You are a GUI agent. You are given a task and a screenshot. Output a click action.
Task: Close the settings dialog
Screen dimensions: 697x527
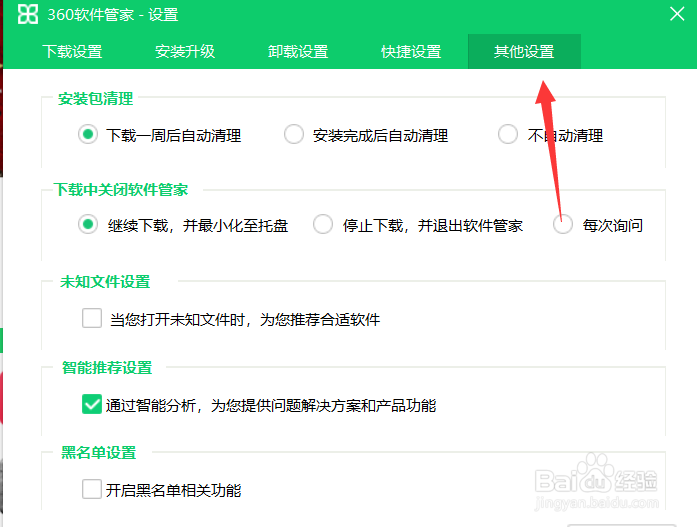pyautogui.click(x=677, y=14)
